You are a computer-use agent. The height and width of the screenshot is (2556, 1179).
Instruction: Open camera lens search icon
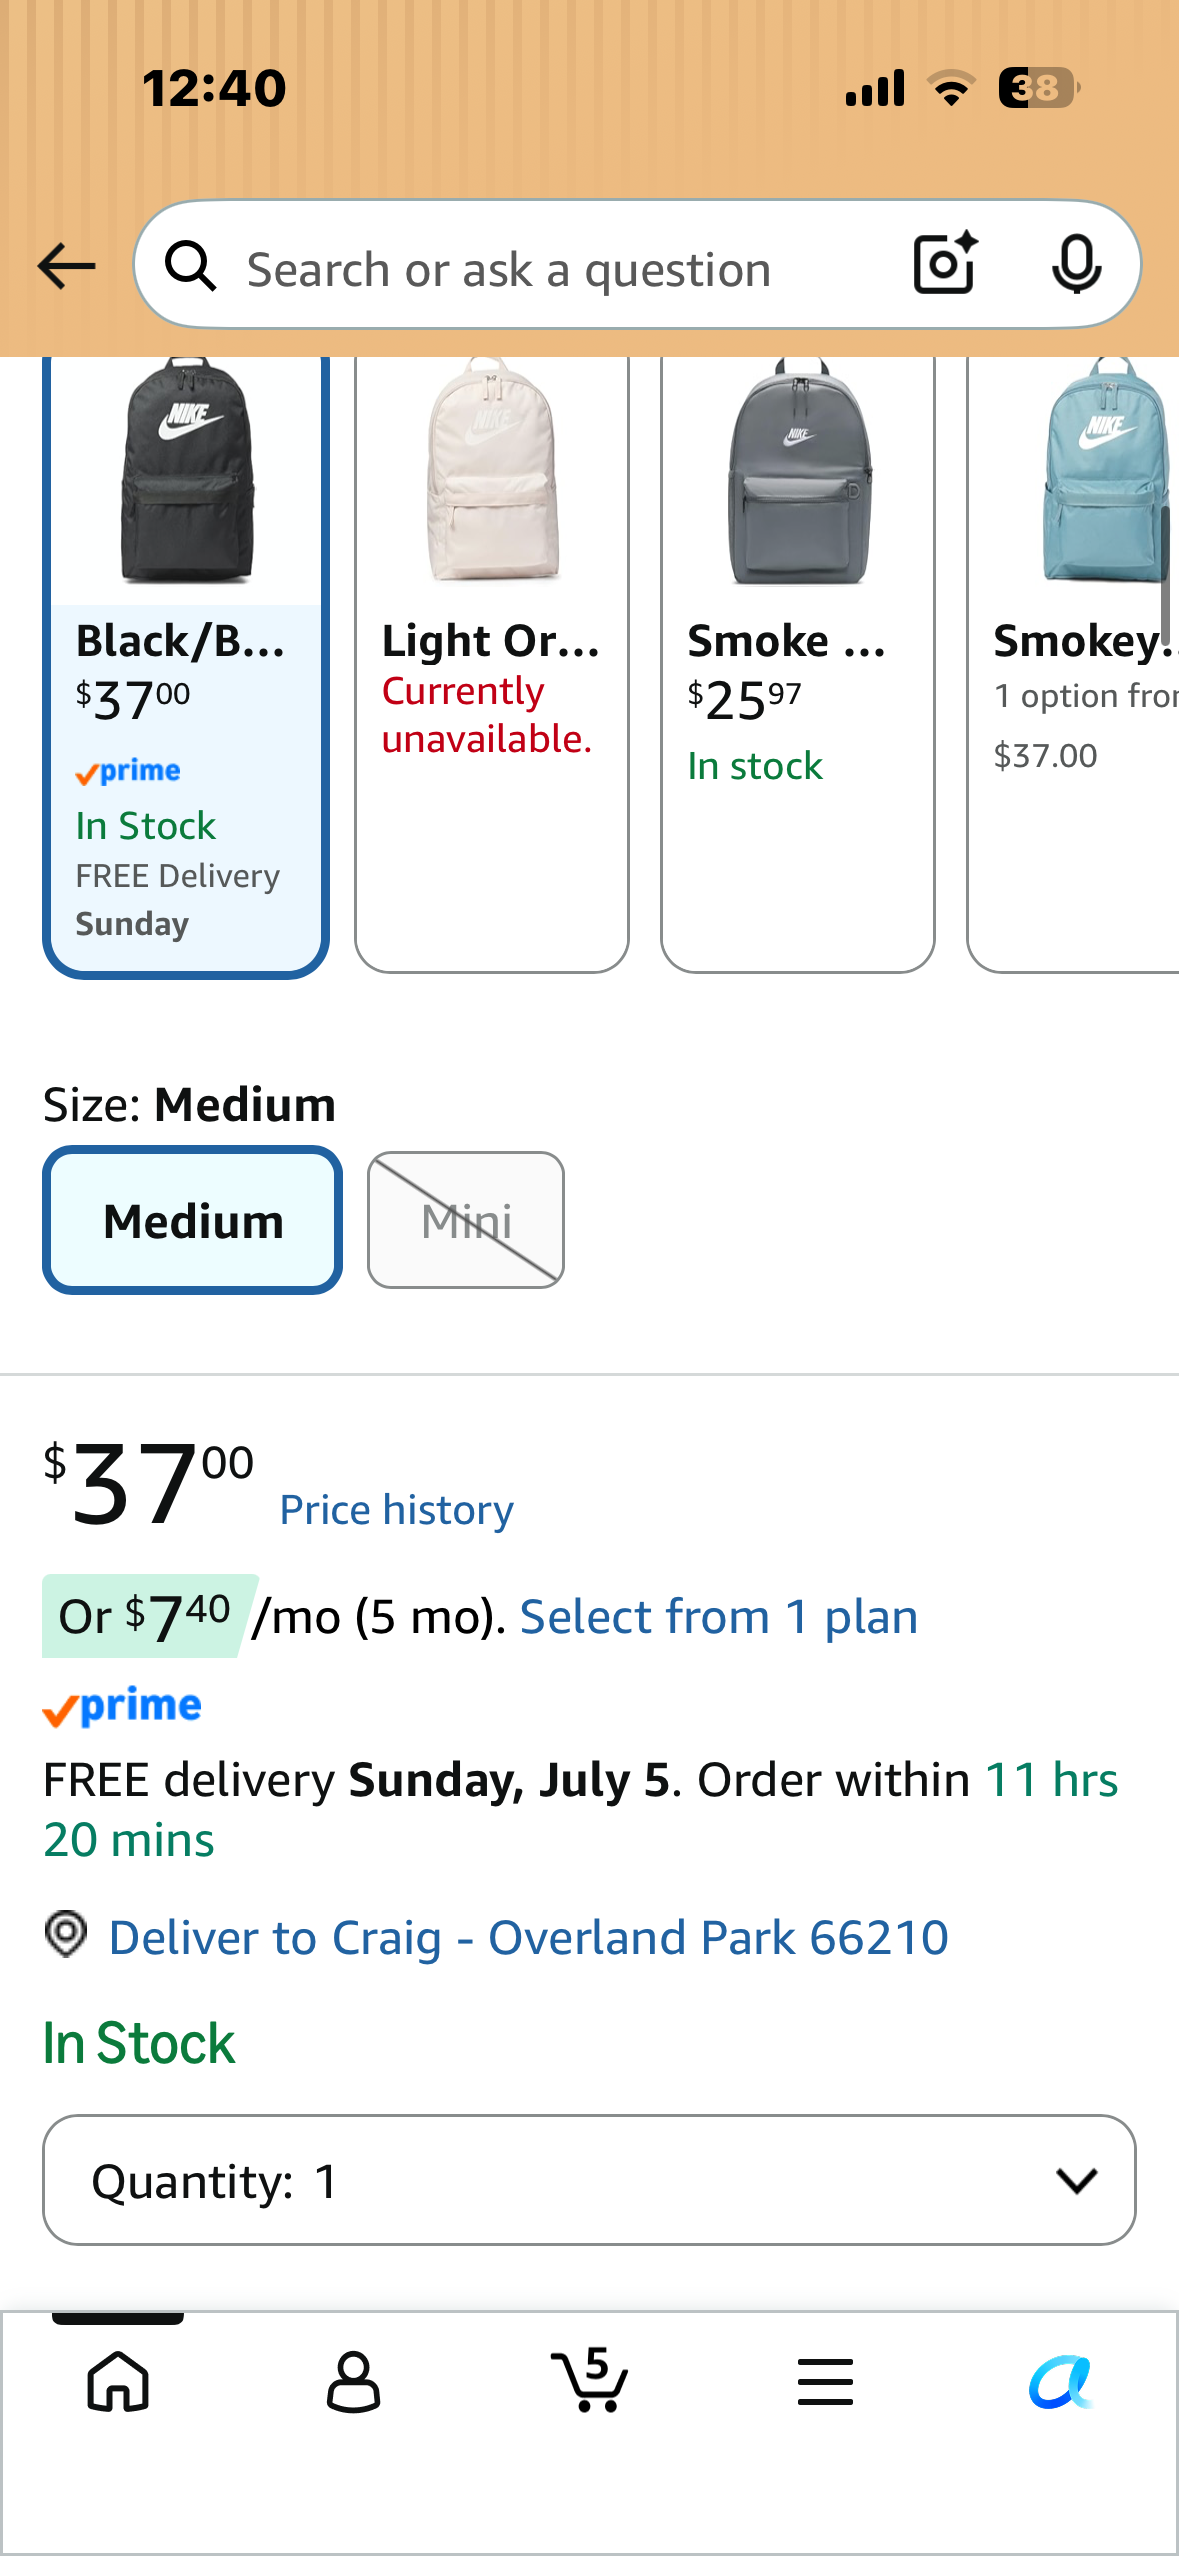click(945, 264)
